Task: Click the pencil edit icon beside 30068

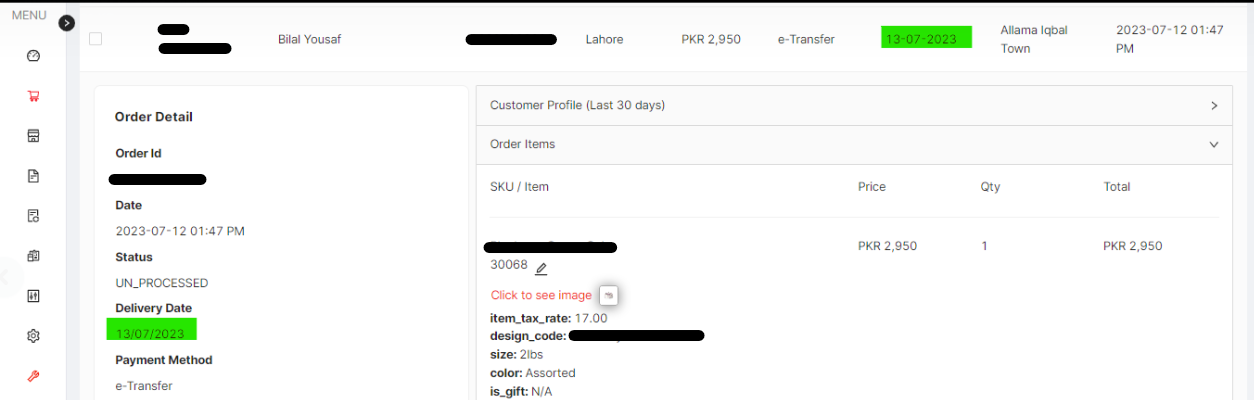Action: pyautogui.click(x=541, y=268)
